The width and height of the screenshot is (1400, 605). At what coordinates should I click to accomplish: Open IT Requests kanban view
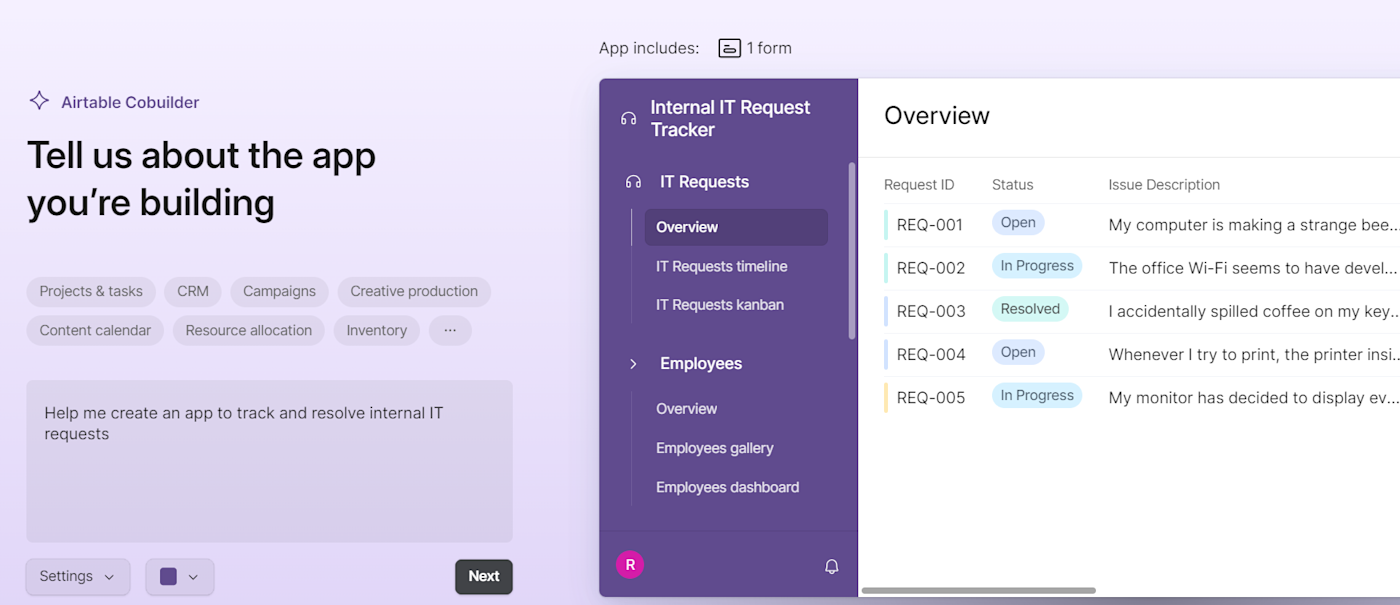coord(720,304)
